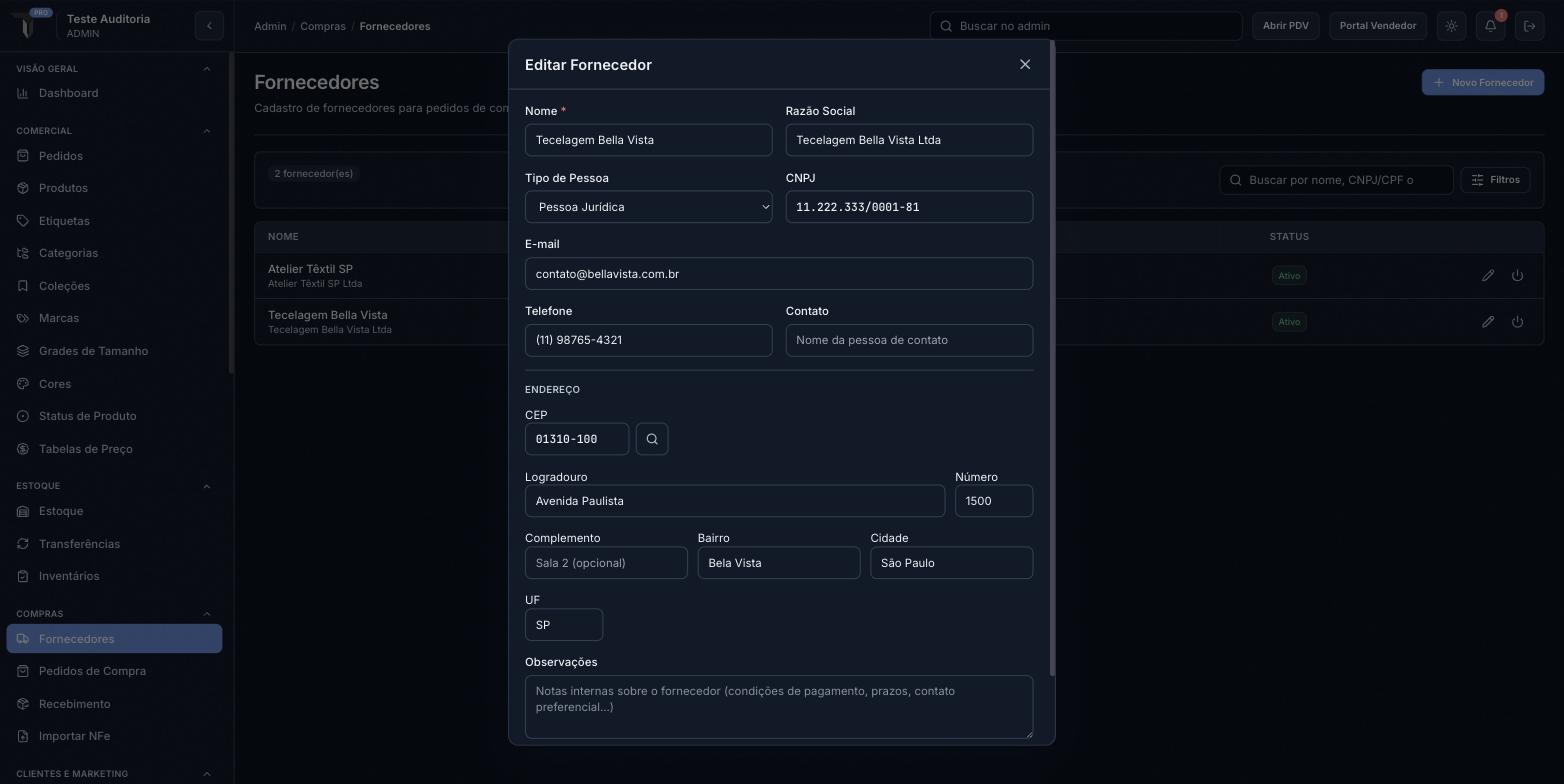Click the Inventários clipboard icon
The width and height of the screenshot is (1564, 784).
[23, 576]
